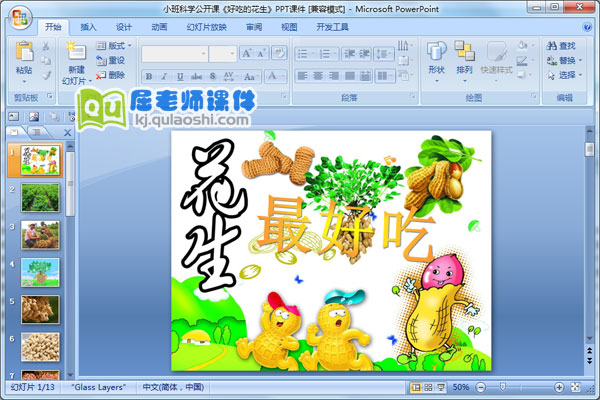Viewport: 600px width, 400px height.
Task: Switch to the View tab
Action: 289,27
